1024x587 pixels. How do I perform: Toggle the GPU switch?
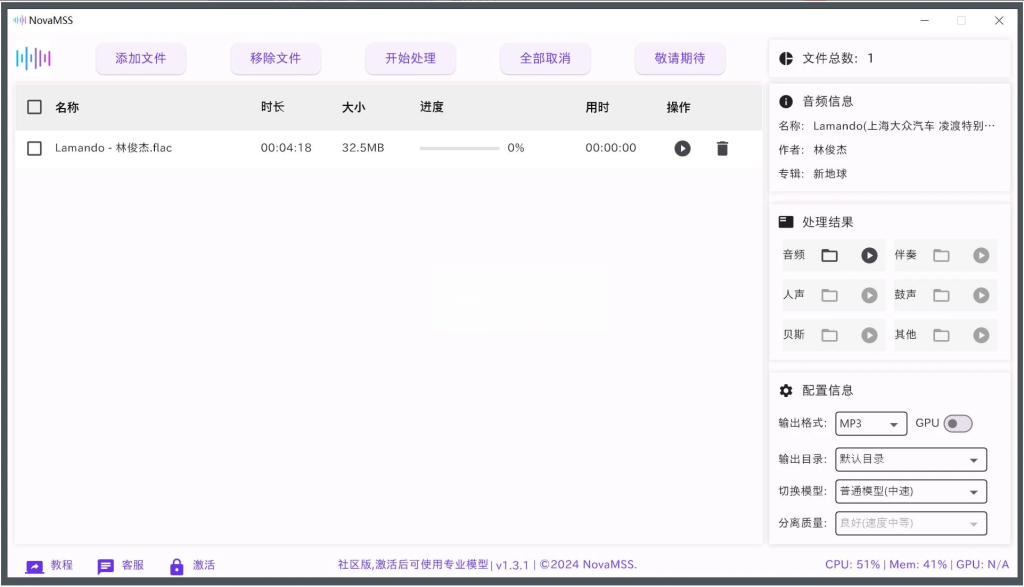coord(957,424)
